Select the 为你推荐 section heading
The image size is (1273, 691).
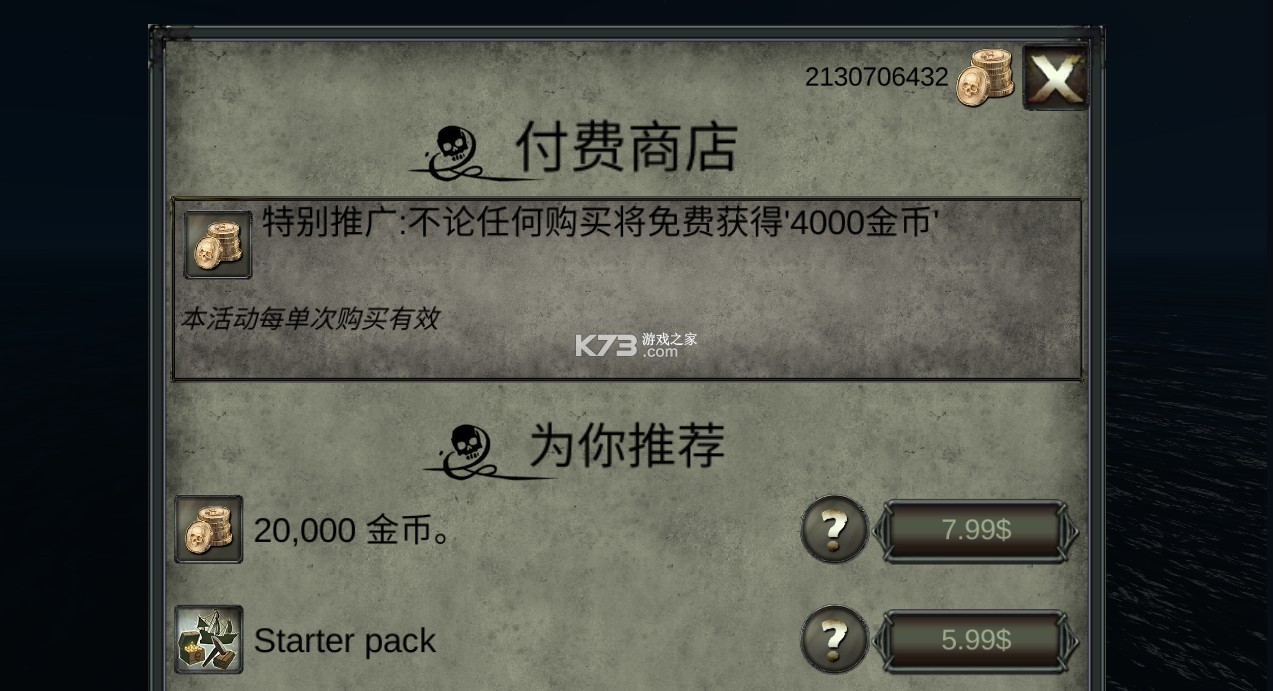[x=627, y=445]
